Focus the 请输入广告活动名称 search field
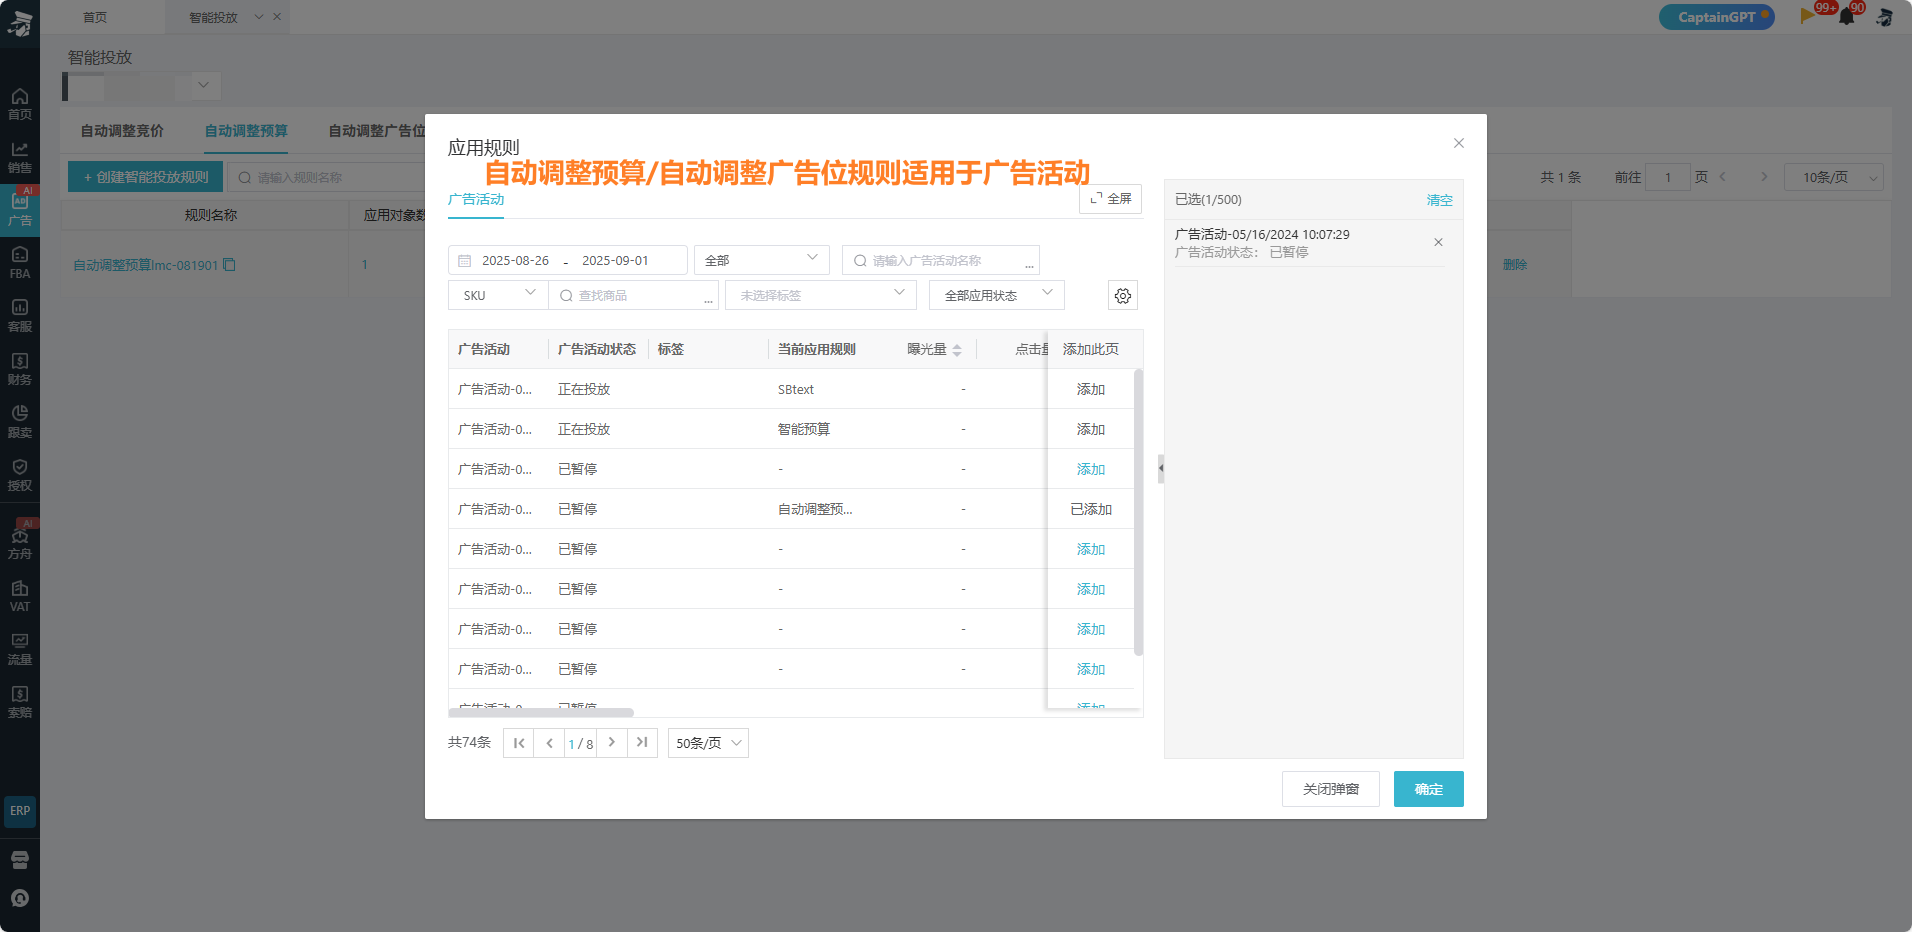The image size is (1912, 932). pos(941,260)
